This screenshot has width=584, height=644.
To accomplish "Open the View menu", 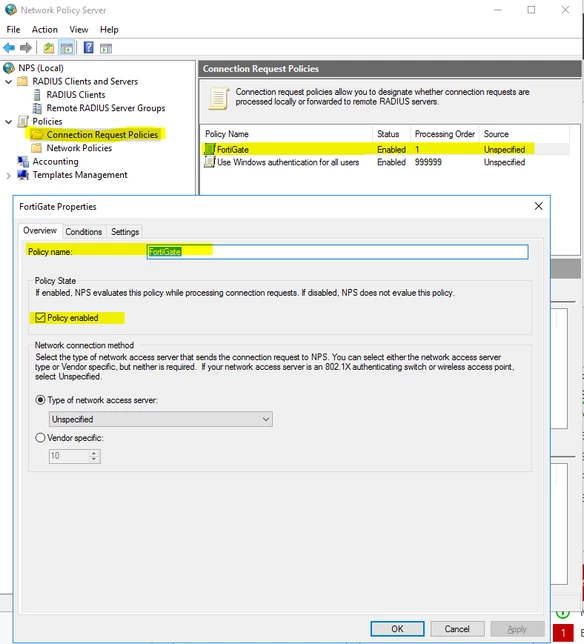I will (78, 30).
